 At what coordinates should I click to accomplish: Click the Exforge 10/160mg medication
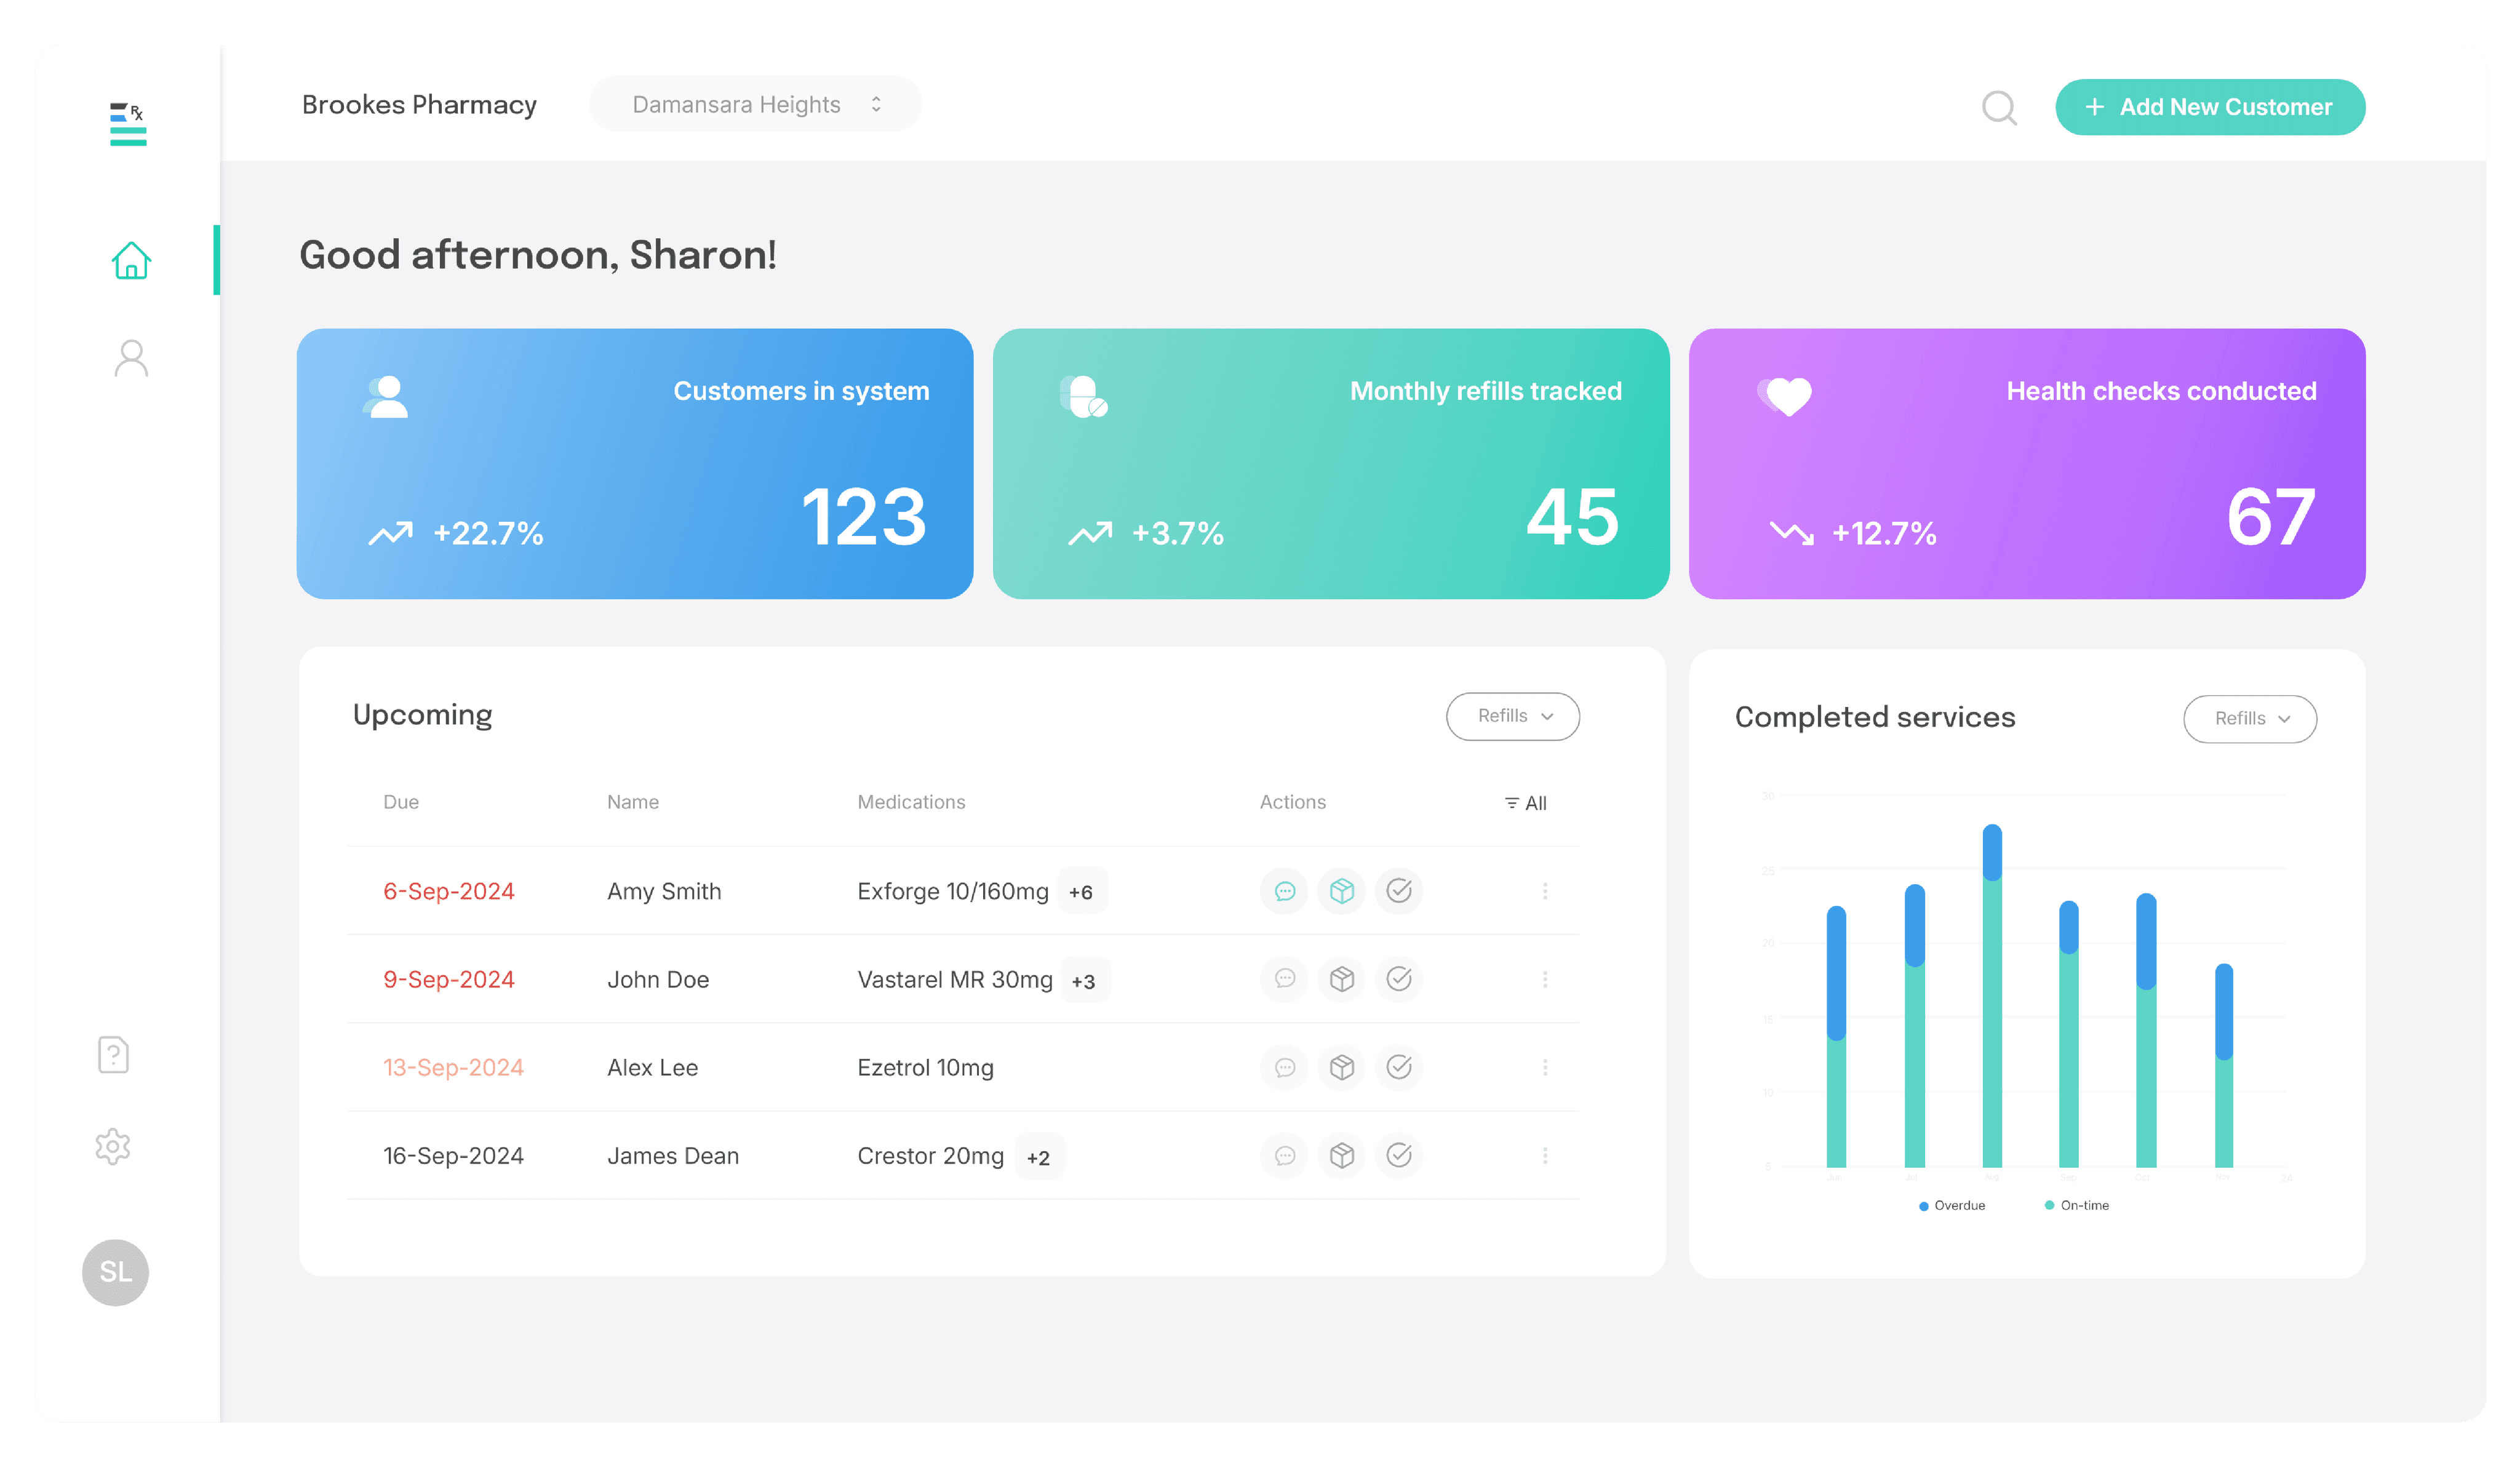click(x=952, y=890)
